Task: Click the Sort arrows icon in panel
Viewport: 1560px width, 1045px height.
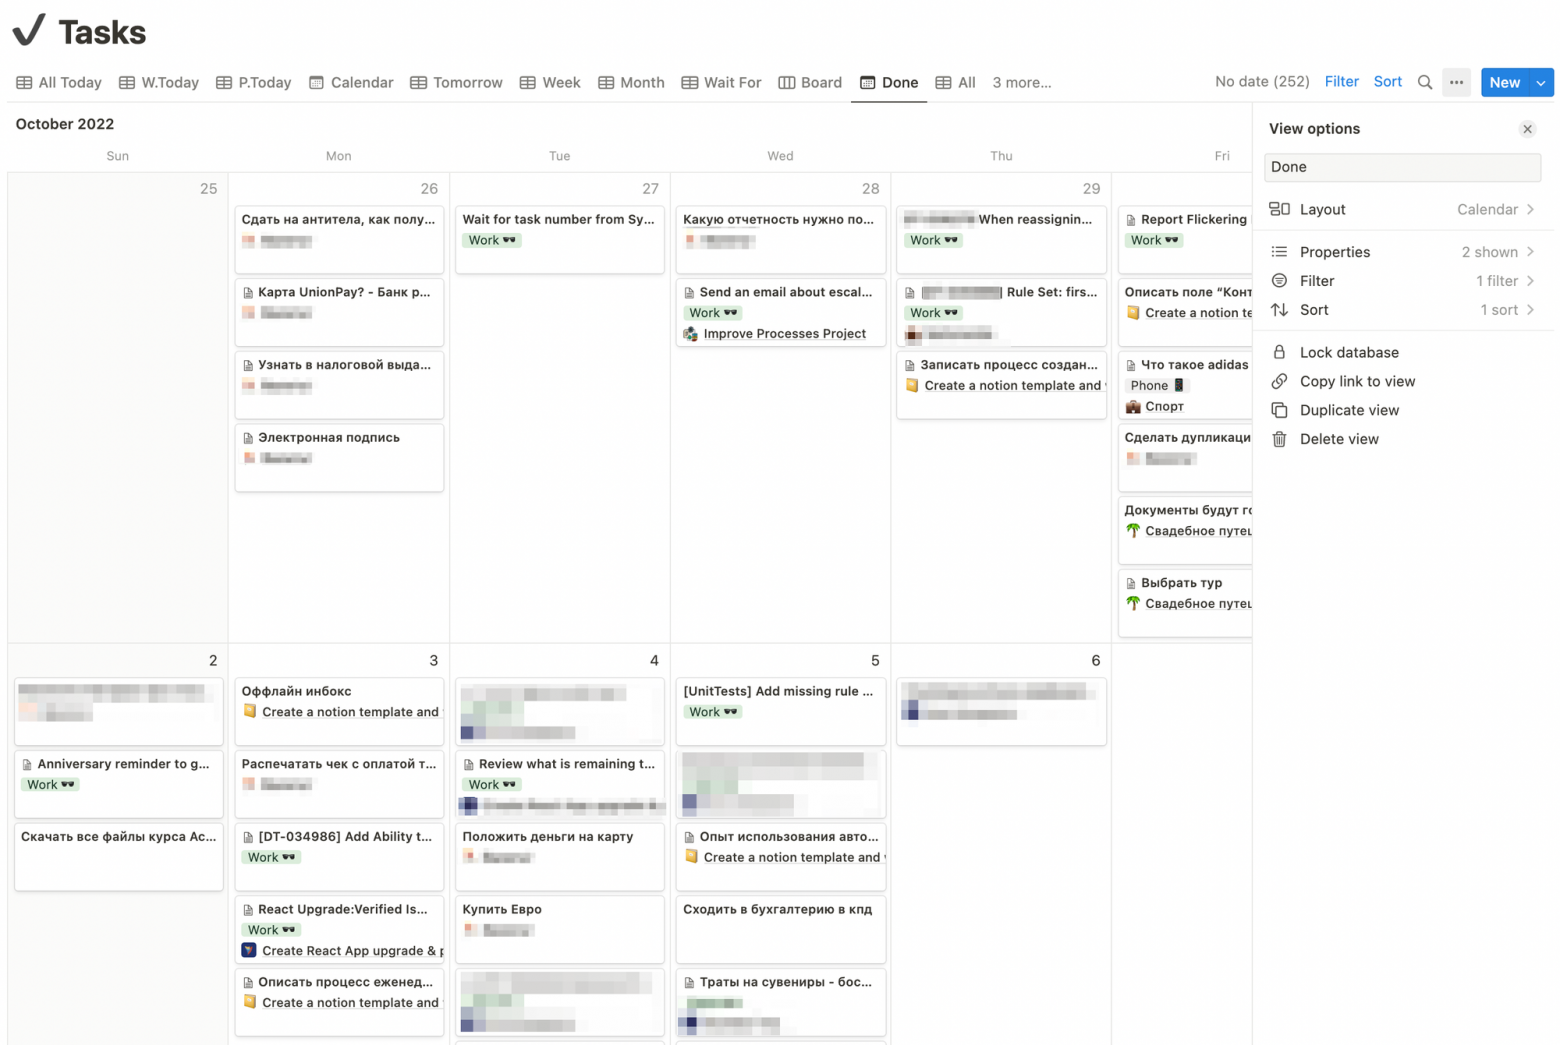Action: click(1279, 310)
